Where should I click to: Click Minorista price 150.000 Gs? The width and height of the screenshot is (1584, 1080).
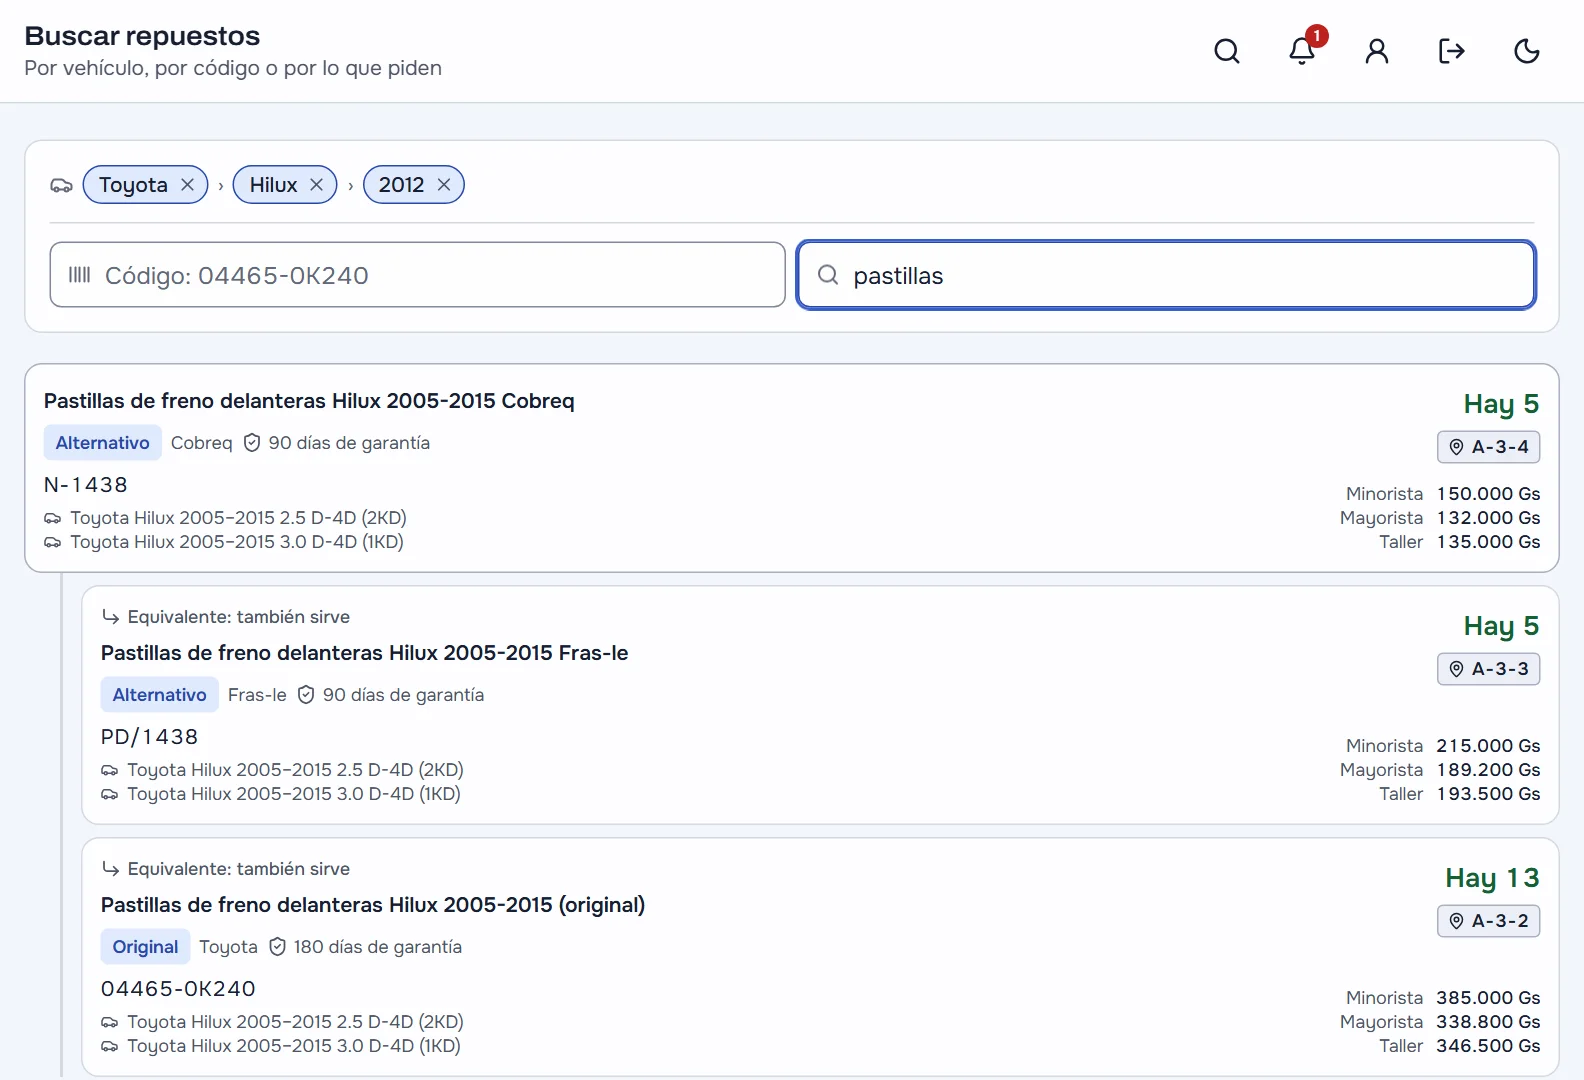coord(1488,494)
